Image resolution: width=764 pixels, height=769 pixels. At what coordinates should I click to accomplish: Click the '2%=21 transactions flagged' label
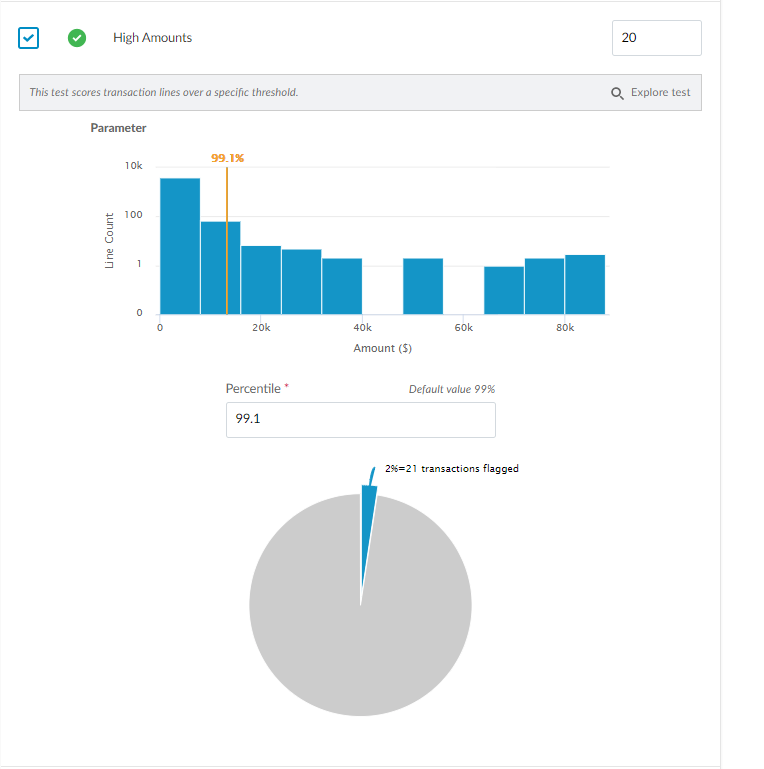[x=452, y=468]
